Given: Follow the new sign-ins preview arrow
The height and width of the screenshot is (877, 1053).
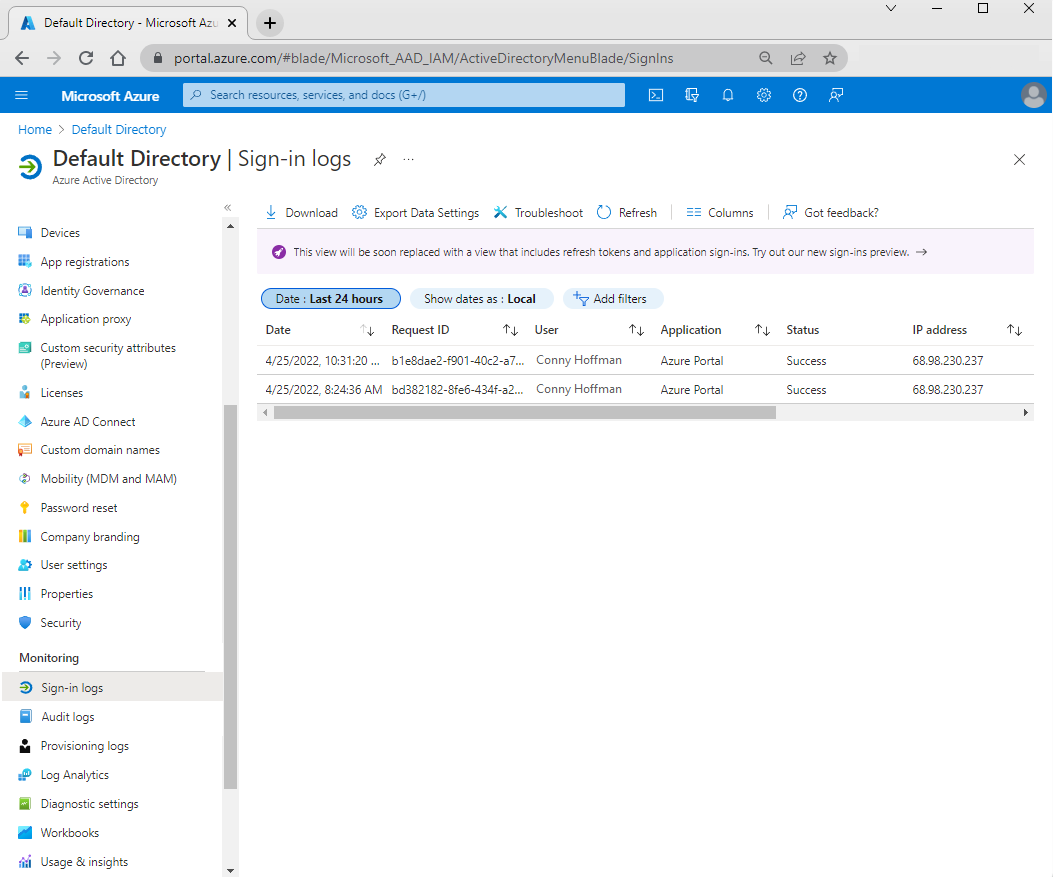Looking at the screenshot, I should 921,252.
